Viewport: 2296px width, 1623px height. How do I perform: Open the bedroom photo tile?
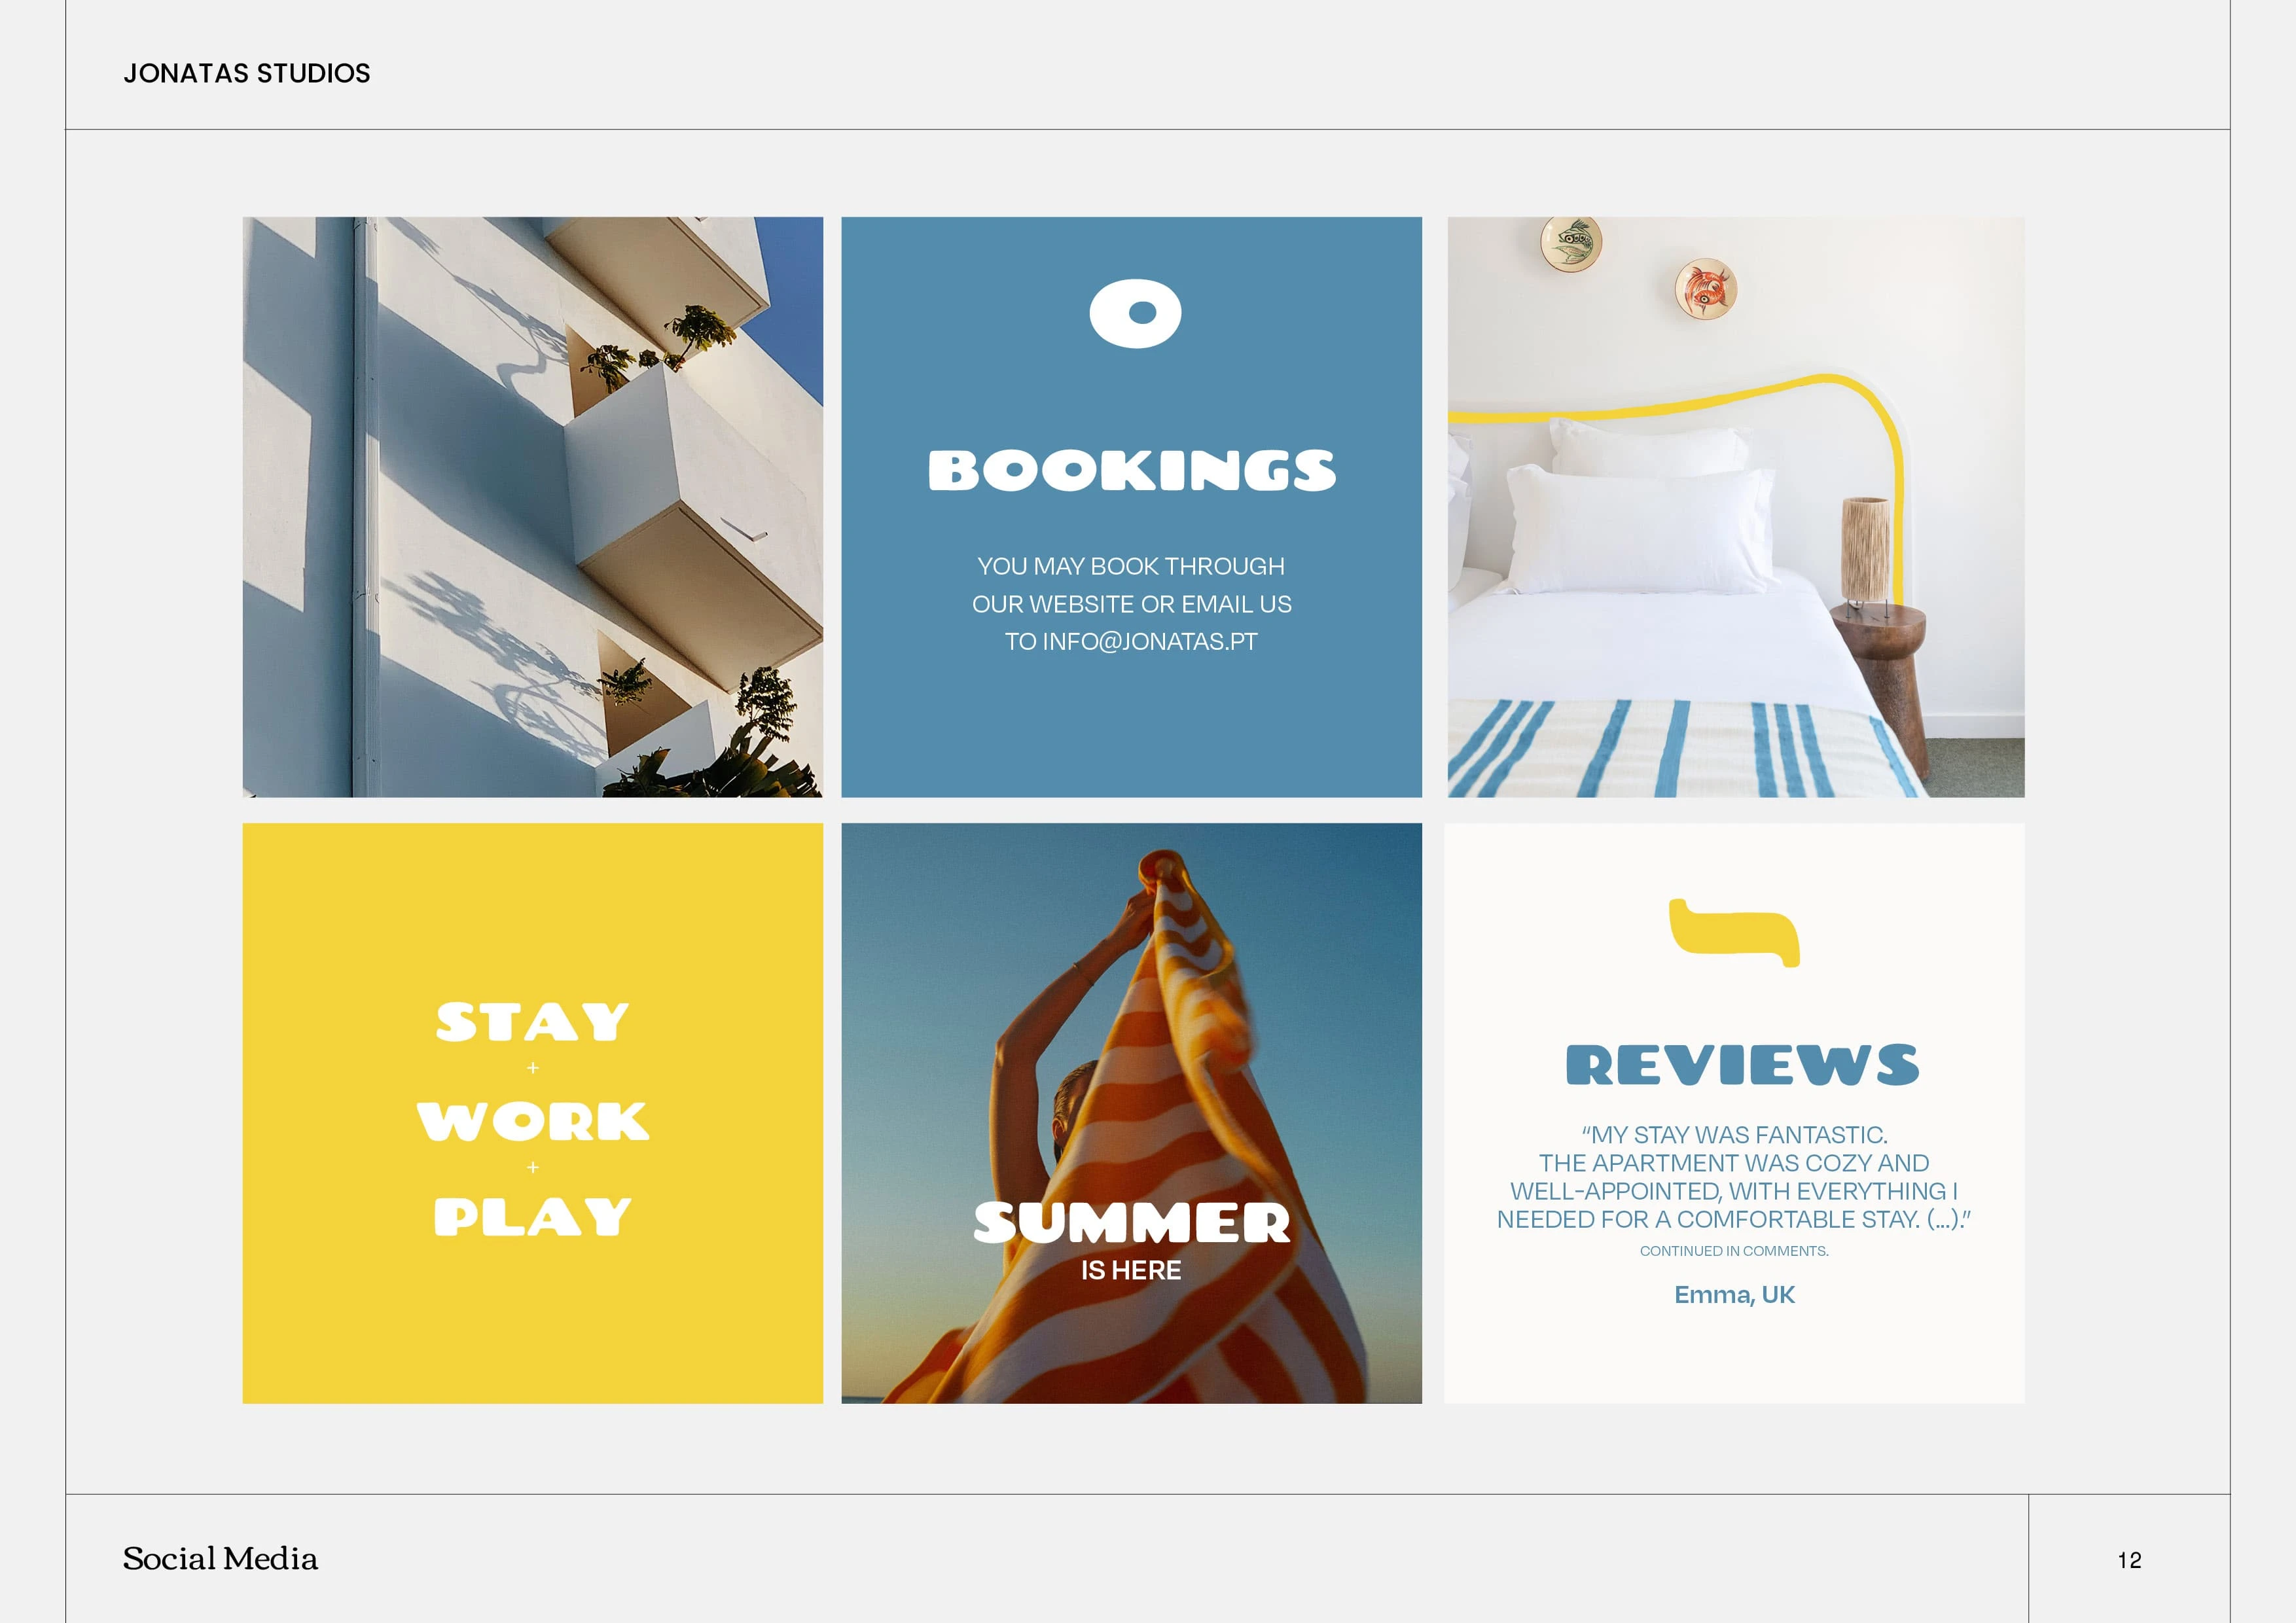(x=1736, y=507)
